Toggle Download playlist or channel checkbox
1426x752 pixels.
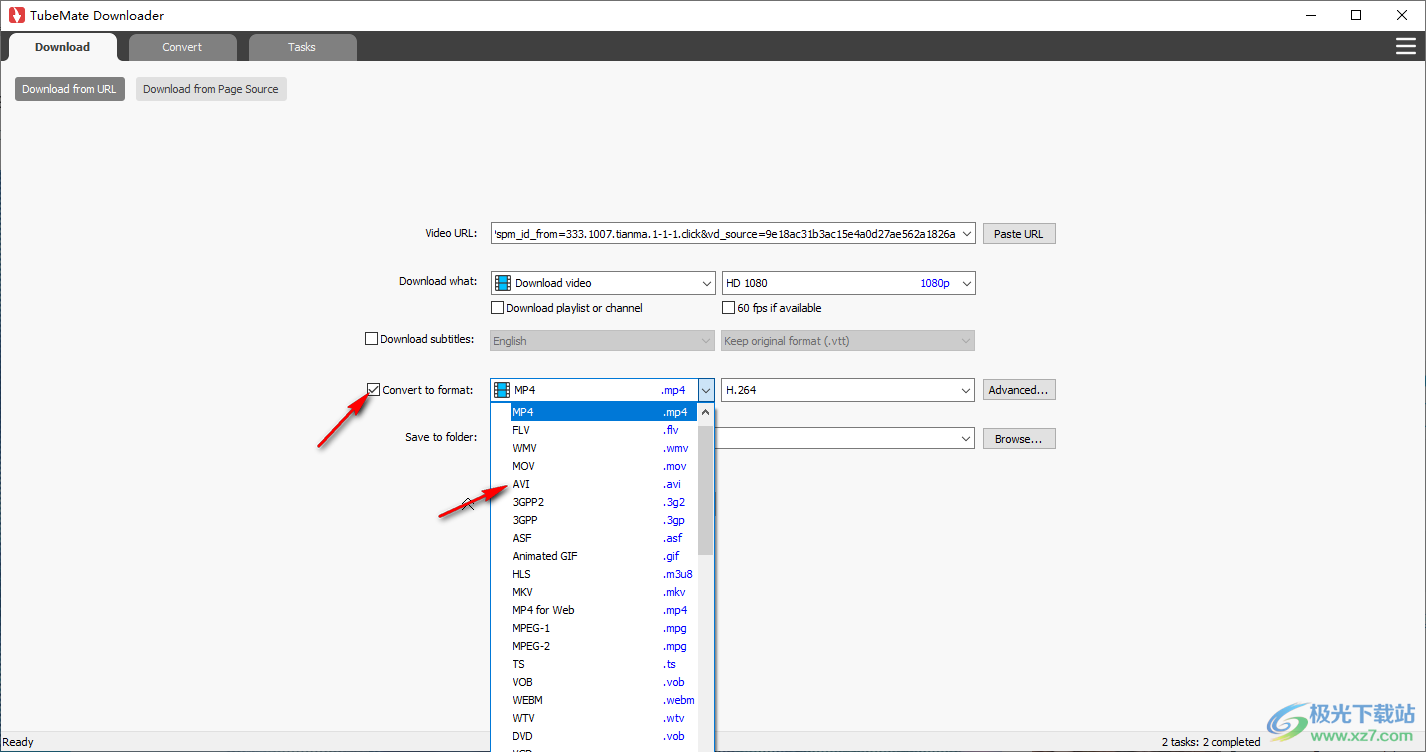(498, 308)
